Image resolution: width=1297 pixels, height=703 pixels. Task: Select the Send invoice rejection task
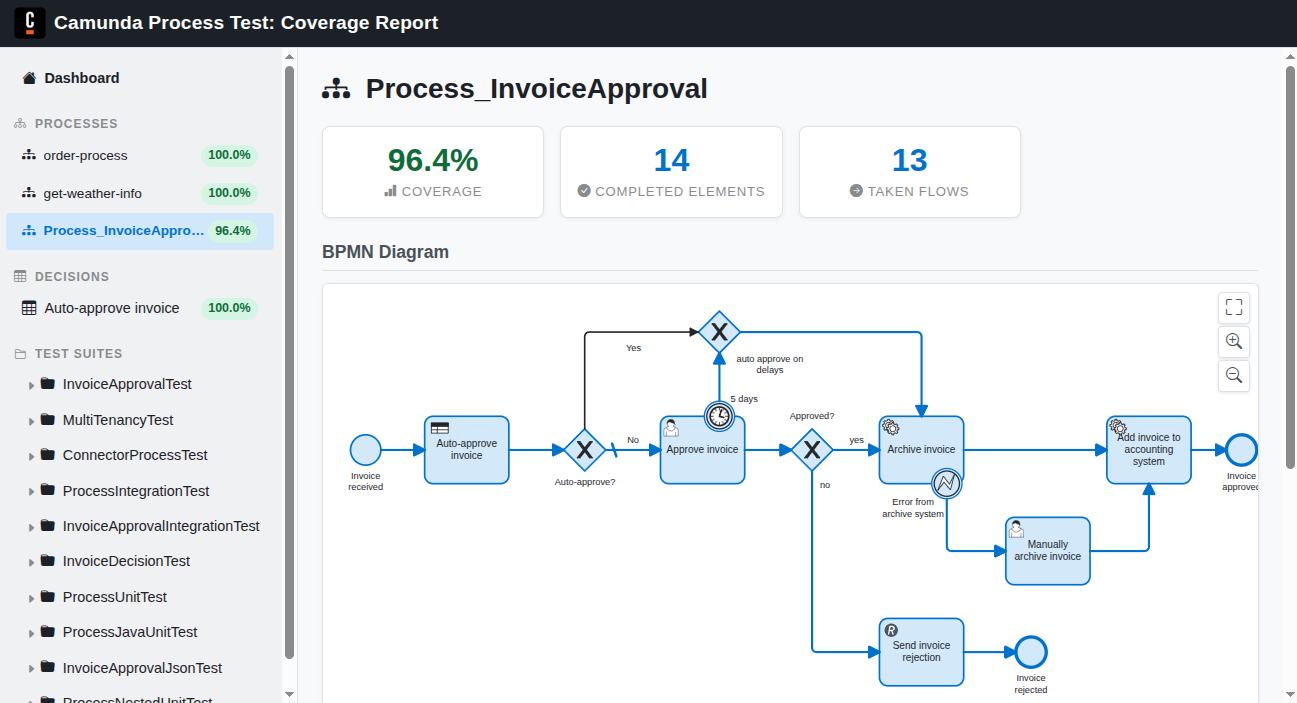click(x=922, y=652)
